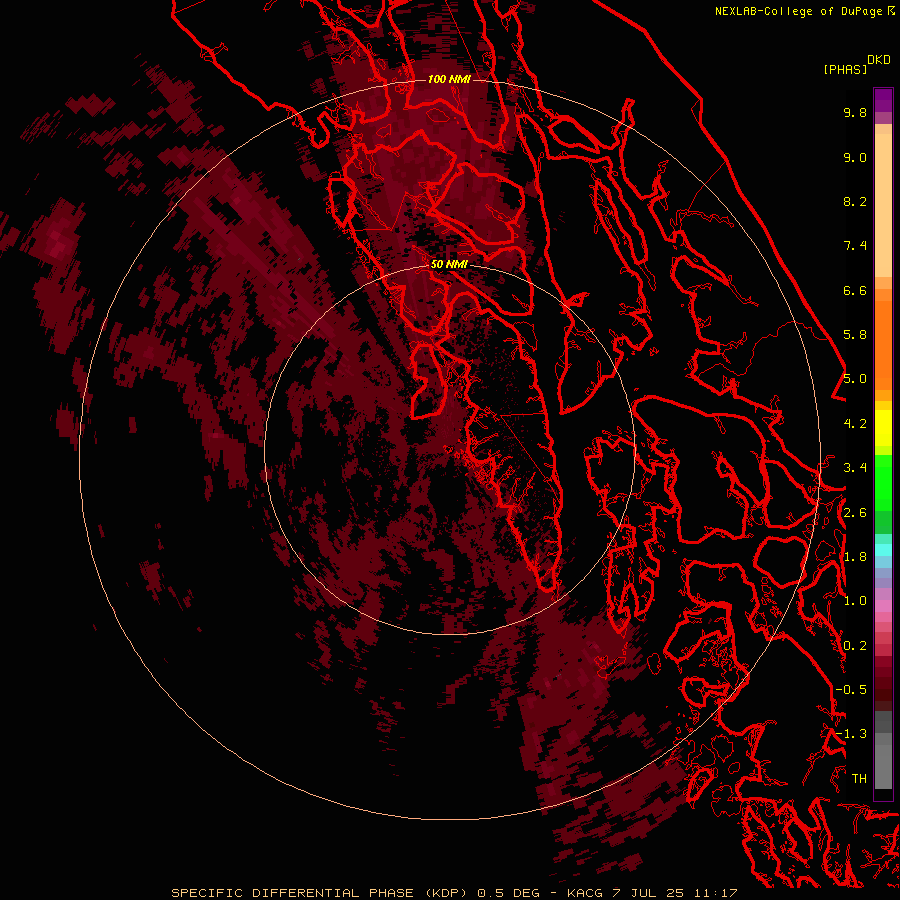Viewport: 900px width, 900px height.
Task: Click the SPECIFIC DIFFERENTIAL PHASE (KDP) title text
Action: coord(320,893)
